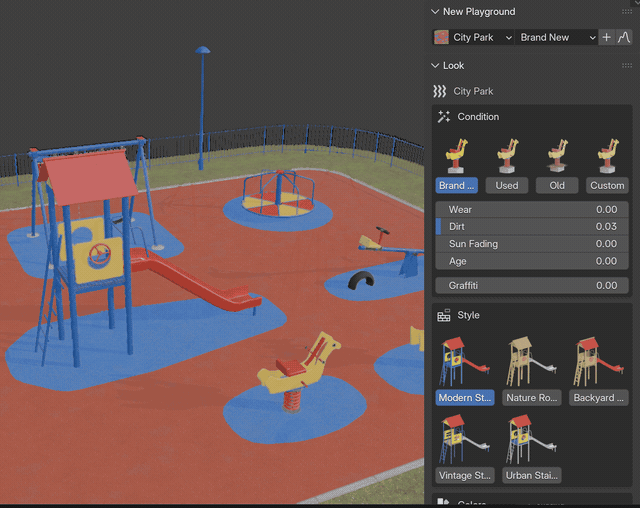The height and width of the screenshot is (508, 640).
Task: Click the Dirt slider
Action: coord(532,227)
